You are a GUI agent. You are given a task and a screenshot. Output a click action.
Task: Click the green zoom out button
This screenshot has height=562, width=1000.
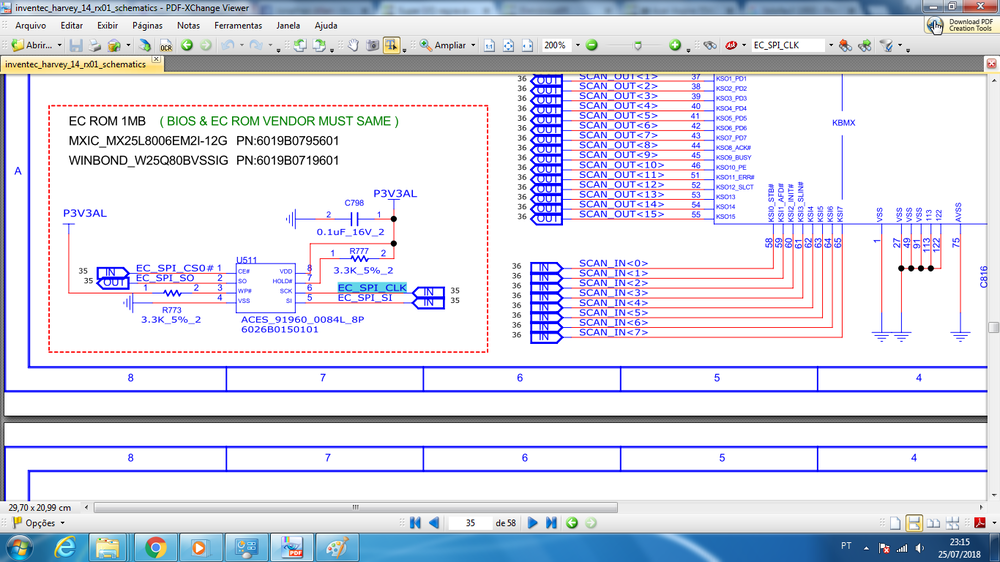[x=592, y=46]
